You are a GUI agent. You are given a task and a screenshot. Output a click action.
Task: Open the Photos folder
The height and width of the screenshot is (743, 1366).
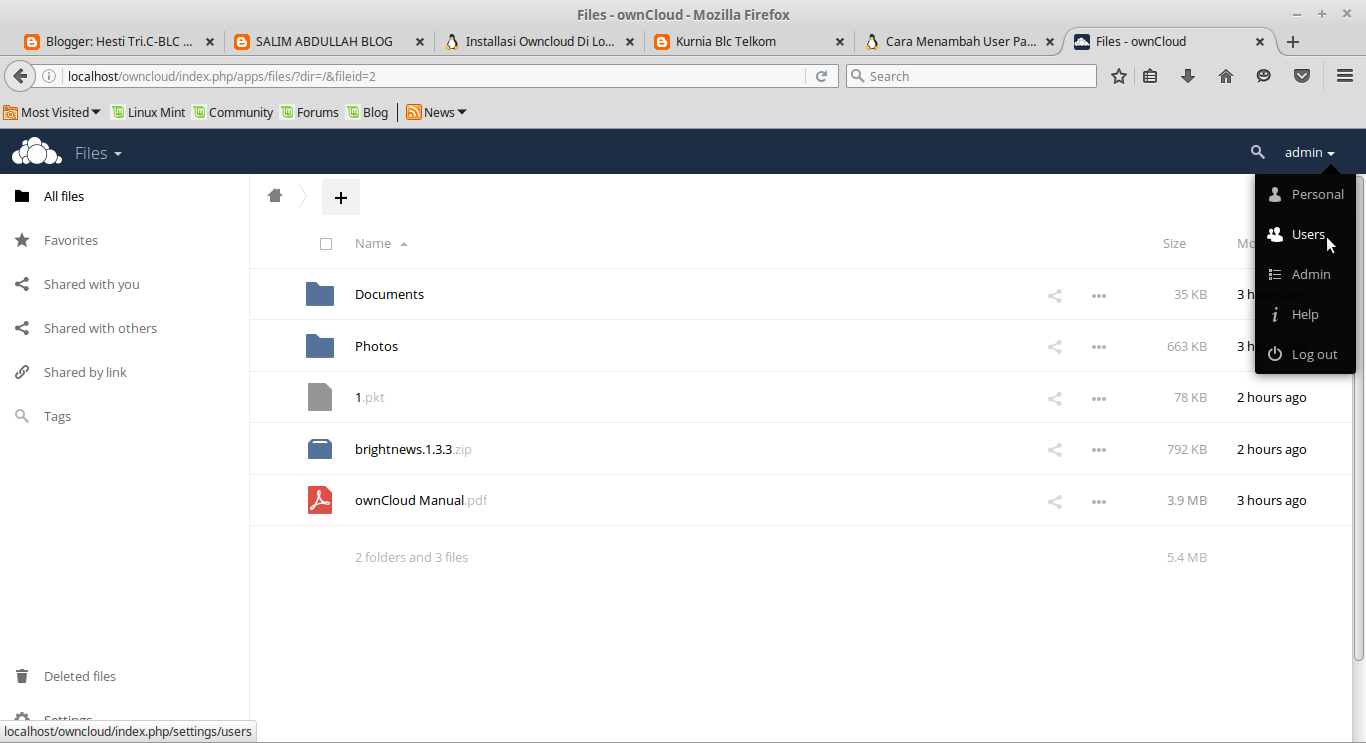(376, 346)
